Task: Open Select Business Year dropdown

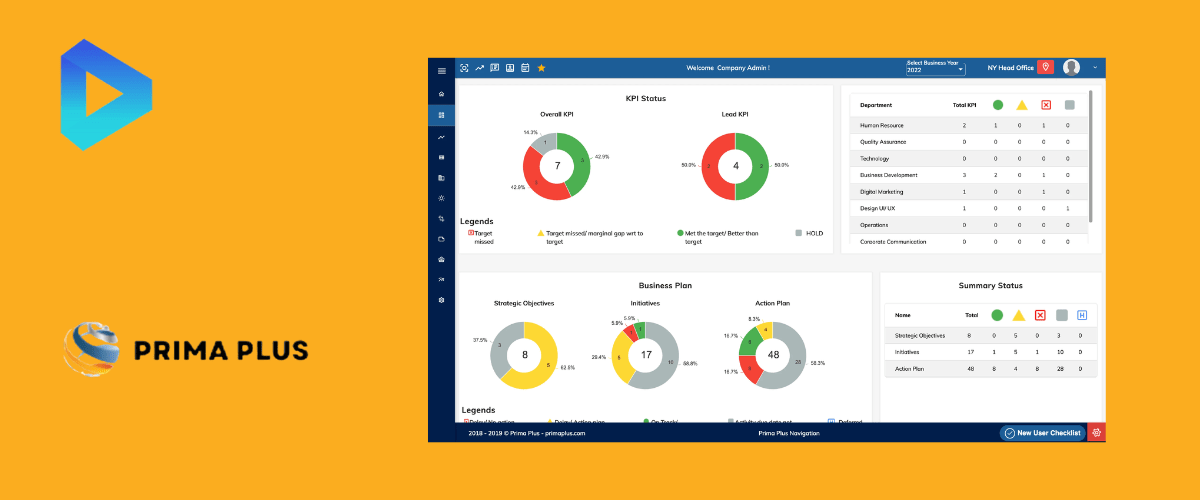Action: 935,67
